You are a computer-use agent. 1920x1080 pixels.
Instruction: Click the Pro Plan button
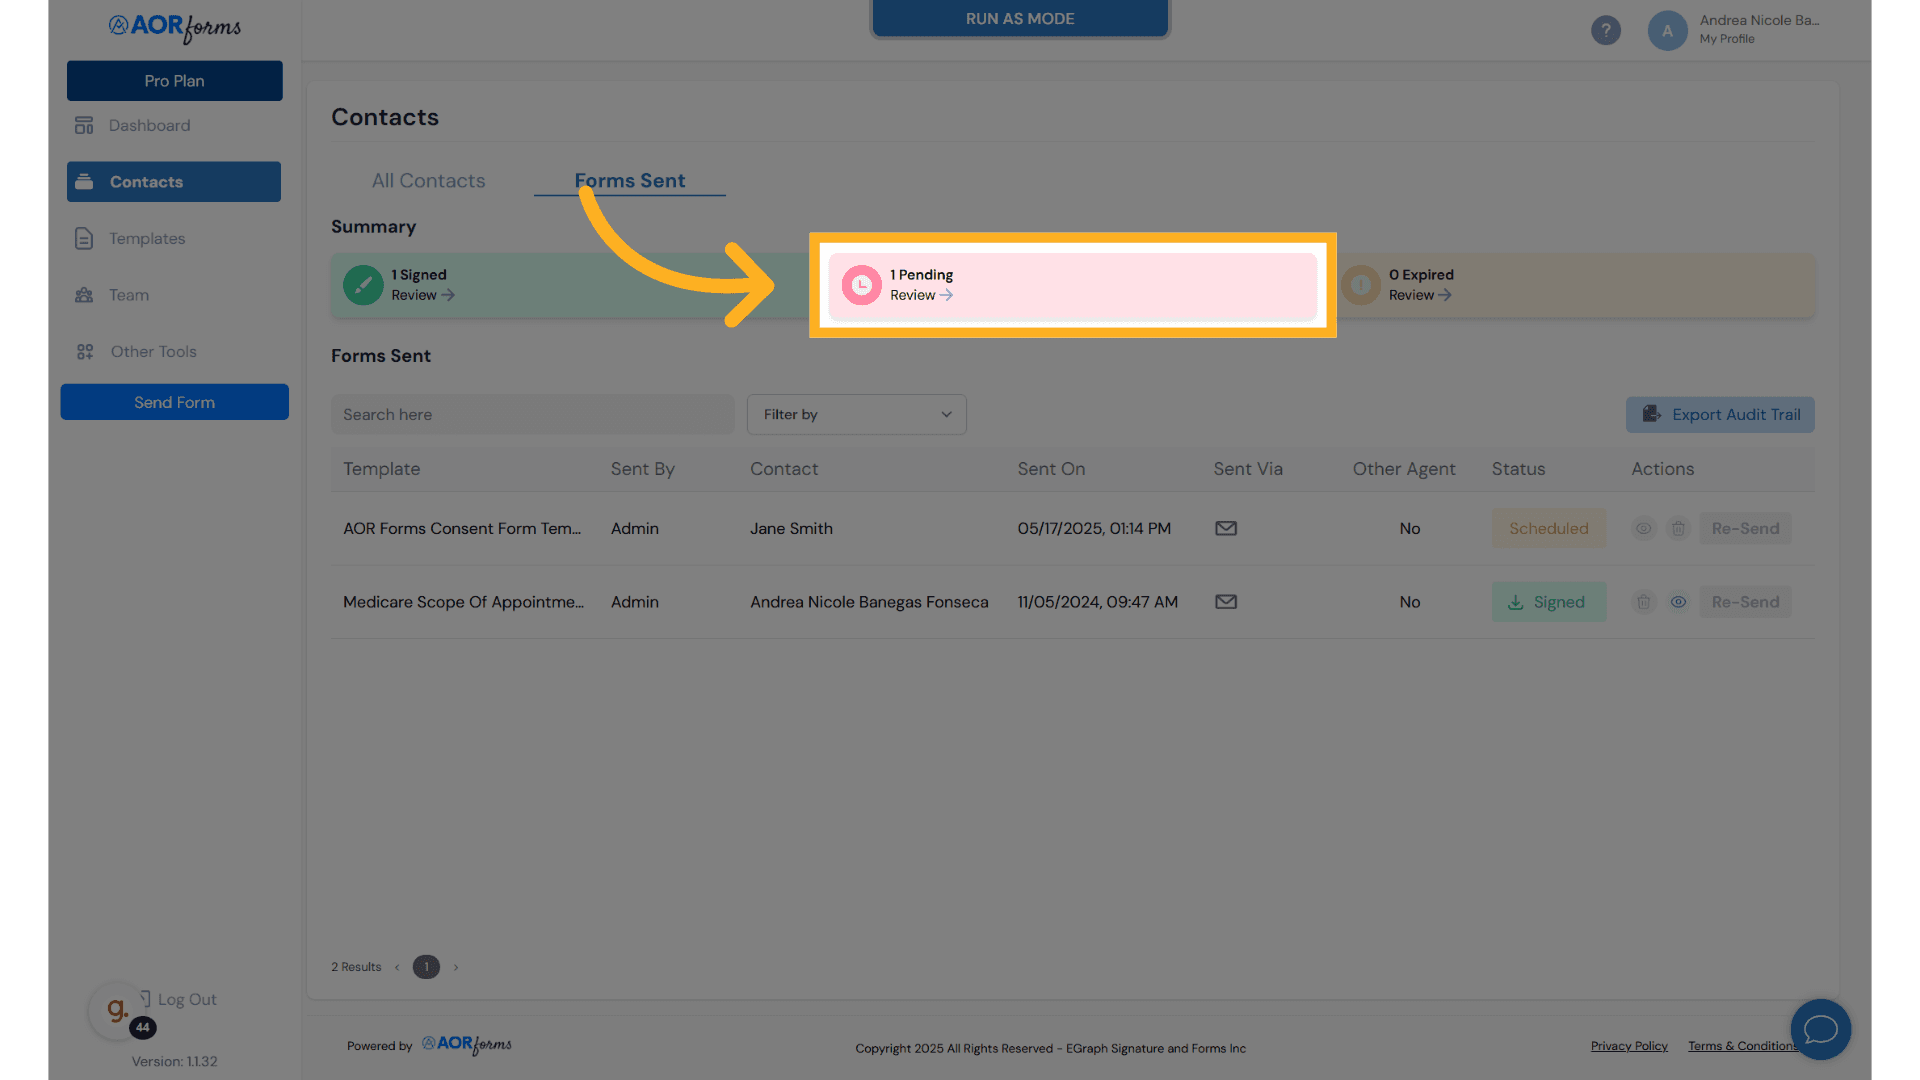coord(175,81)
